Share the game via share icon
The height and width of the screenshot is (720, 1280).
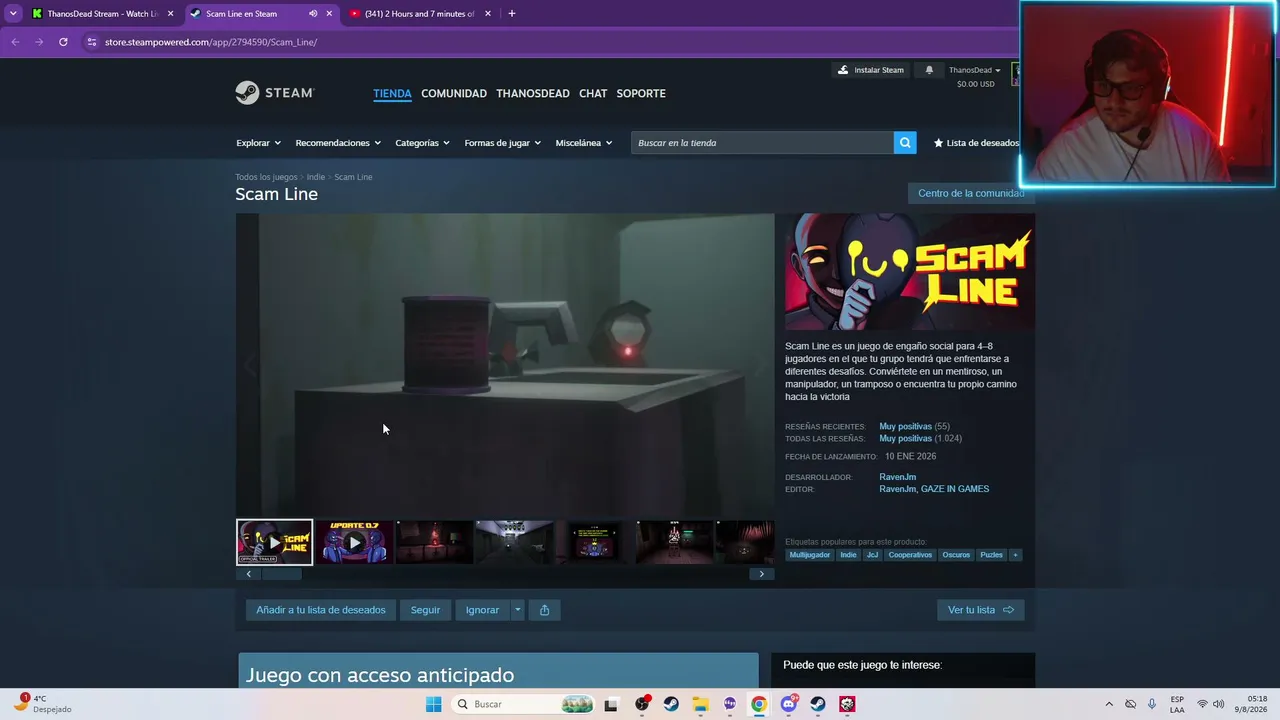(544, 610)
